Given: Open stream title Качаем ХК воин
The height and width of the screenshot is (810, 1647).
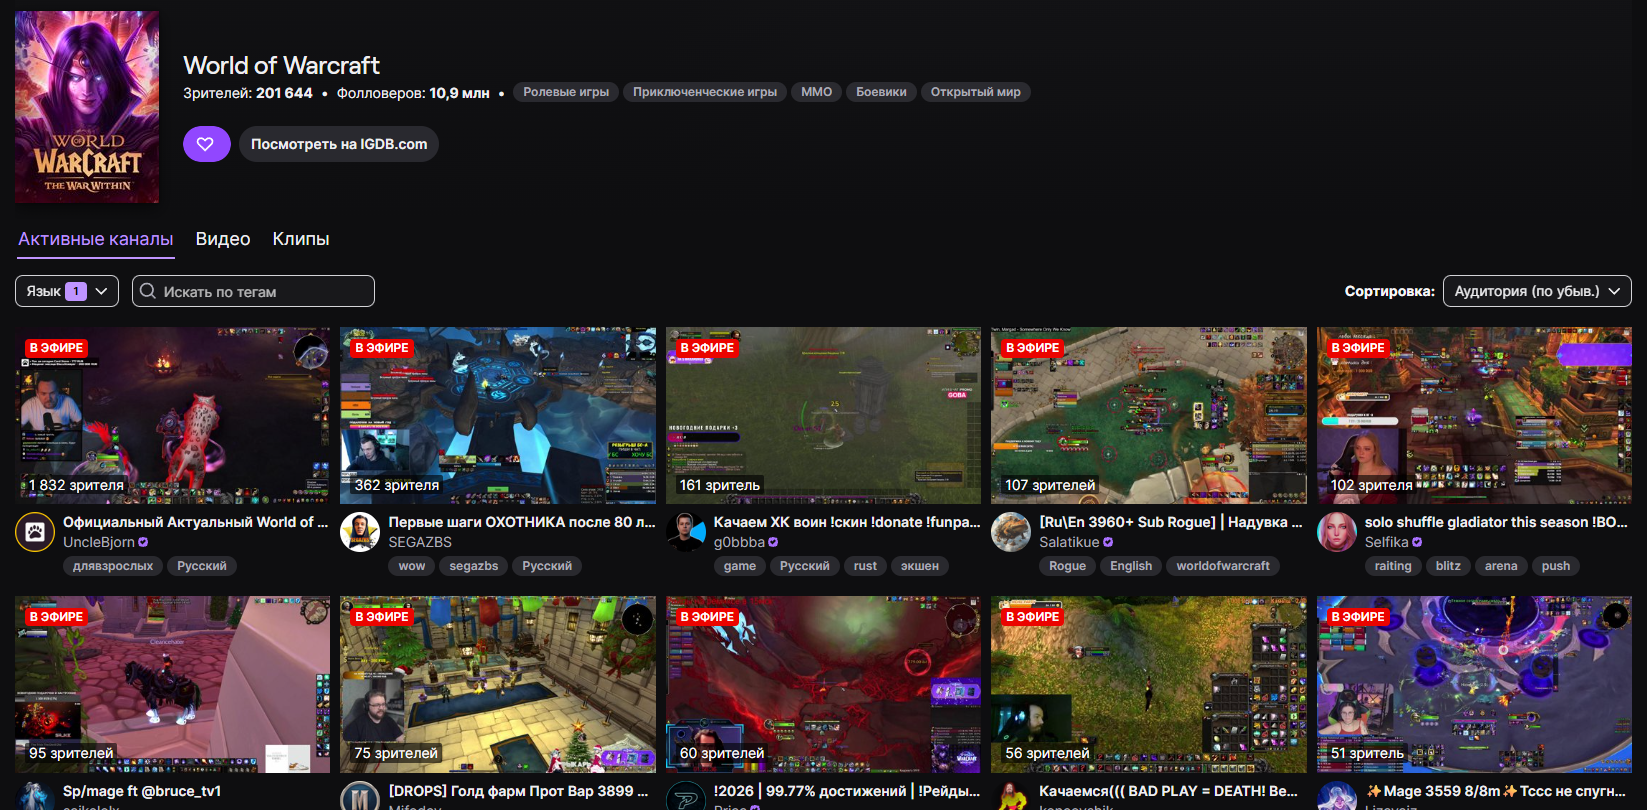Looking at the screenshot, I should pos(847,522).
